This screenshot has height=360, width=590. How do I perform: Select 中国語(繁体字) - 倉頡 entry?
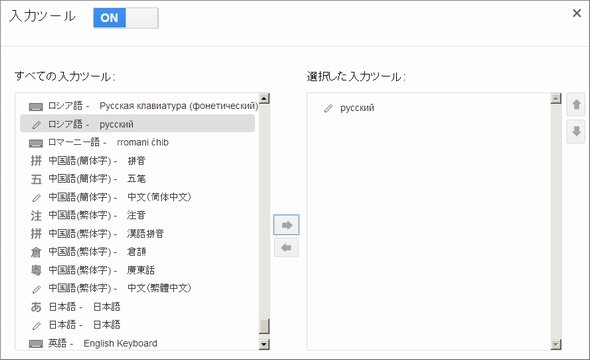click(137, 252)
